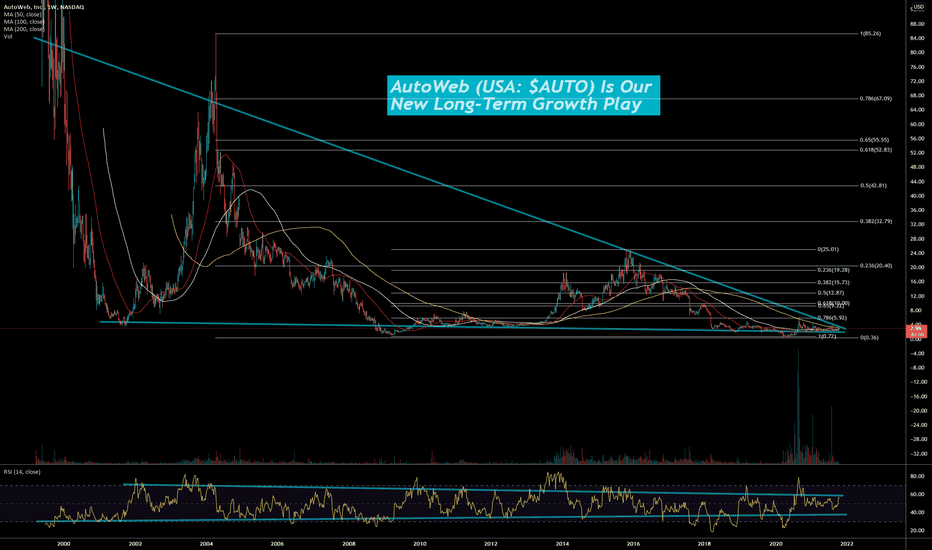Click Fibonacci level label 0(0.36)
Image resolution: width=932 pixels, height=550 pixels.
tap(869, 338)
